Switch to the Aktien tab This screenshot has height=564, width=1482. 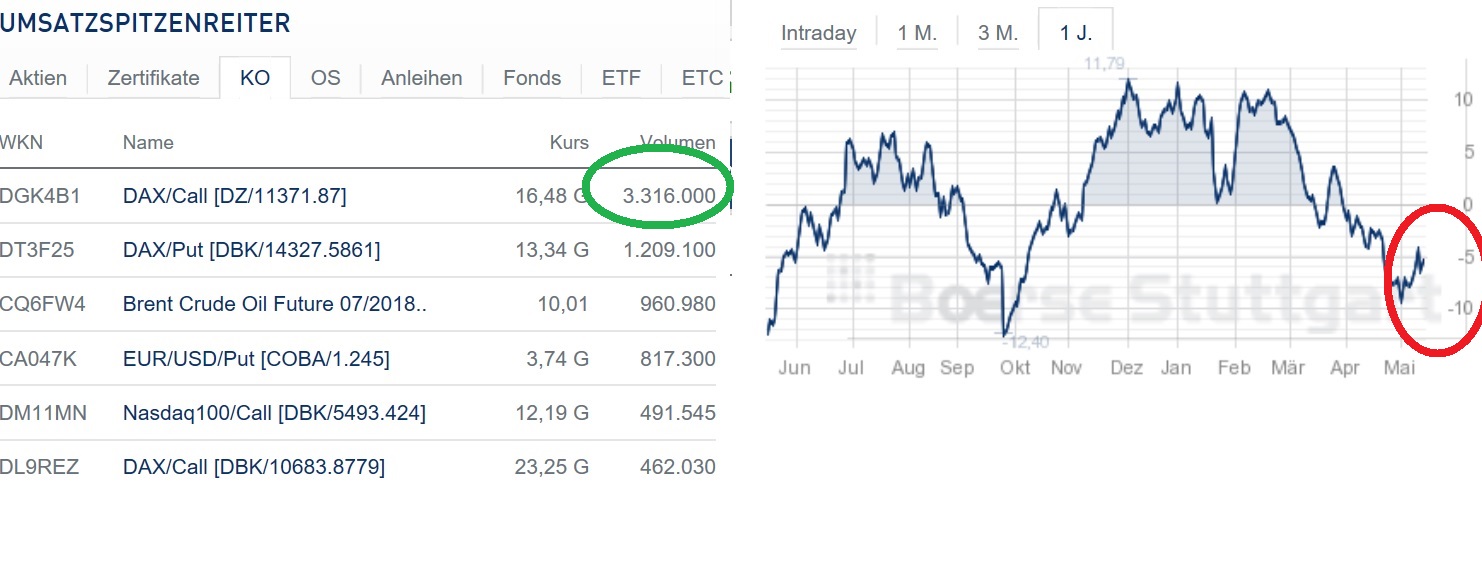(38, 78)
